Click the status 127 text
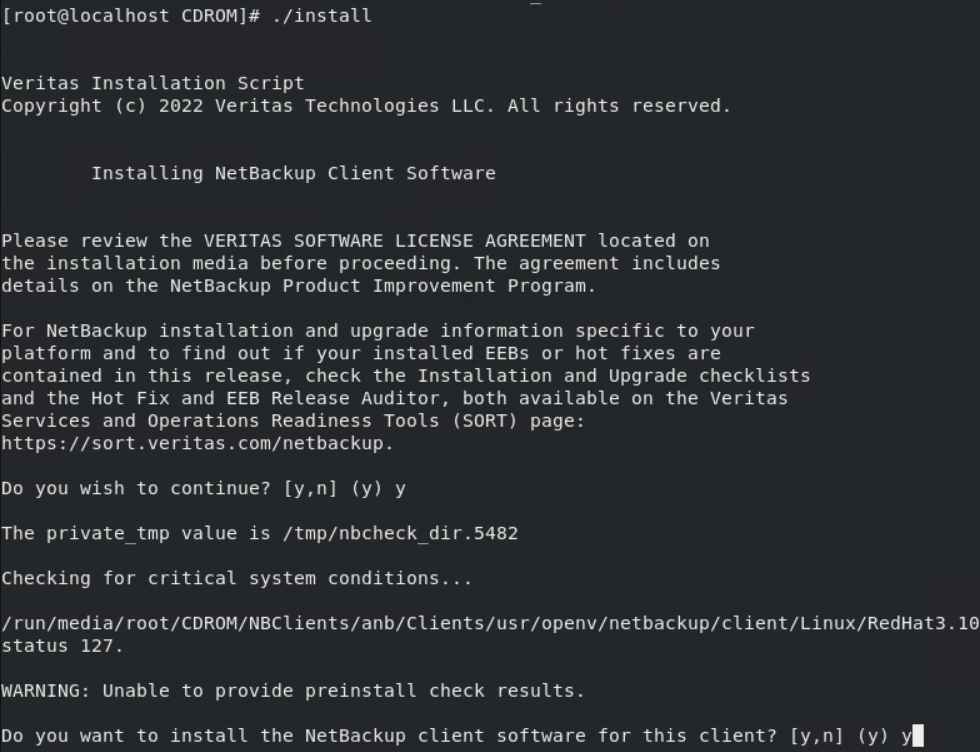The height and width of the screenshot is (752, 980). [x=62, y=646]
